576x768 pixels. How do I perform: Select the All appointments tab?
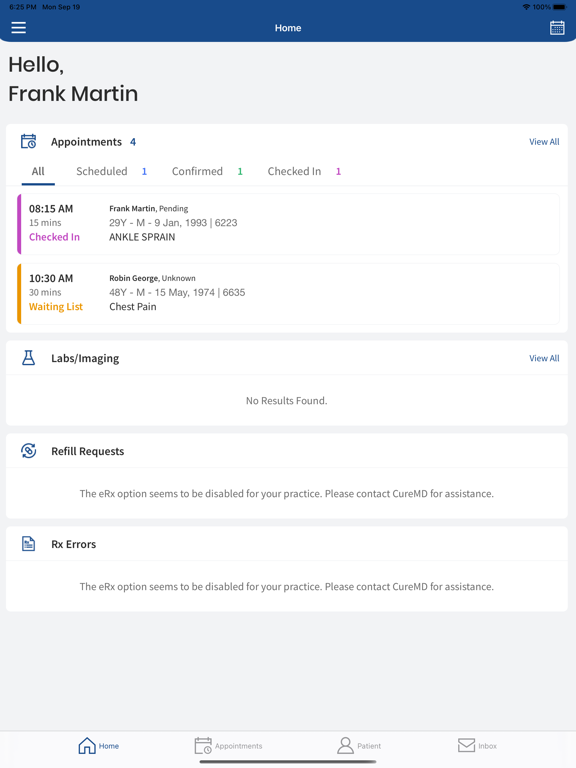point(38,171)
